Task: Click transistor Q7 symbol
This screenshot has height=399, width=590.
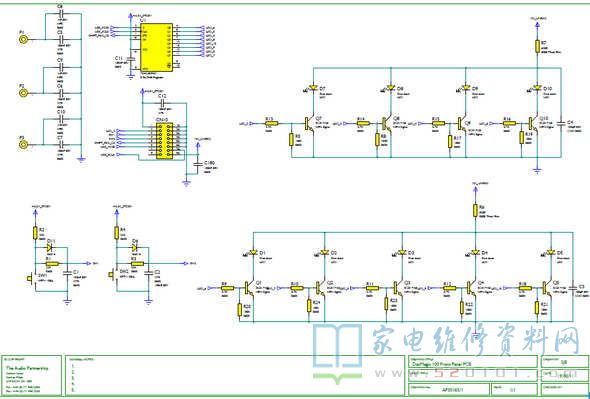Action: tap(310, 123)
